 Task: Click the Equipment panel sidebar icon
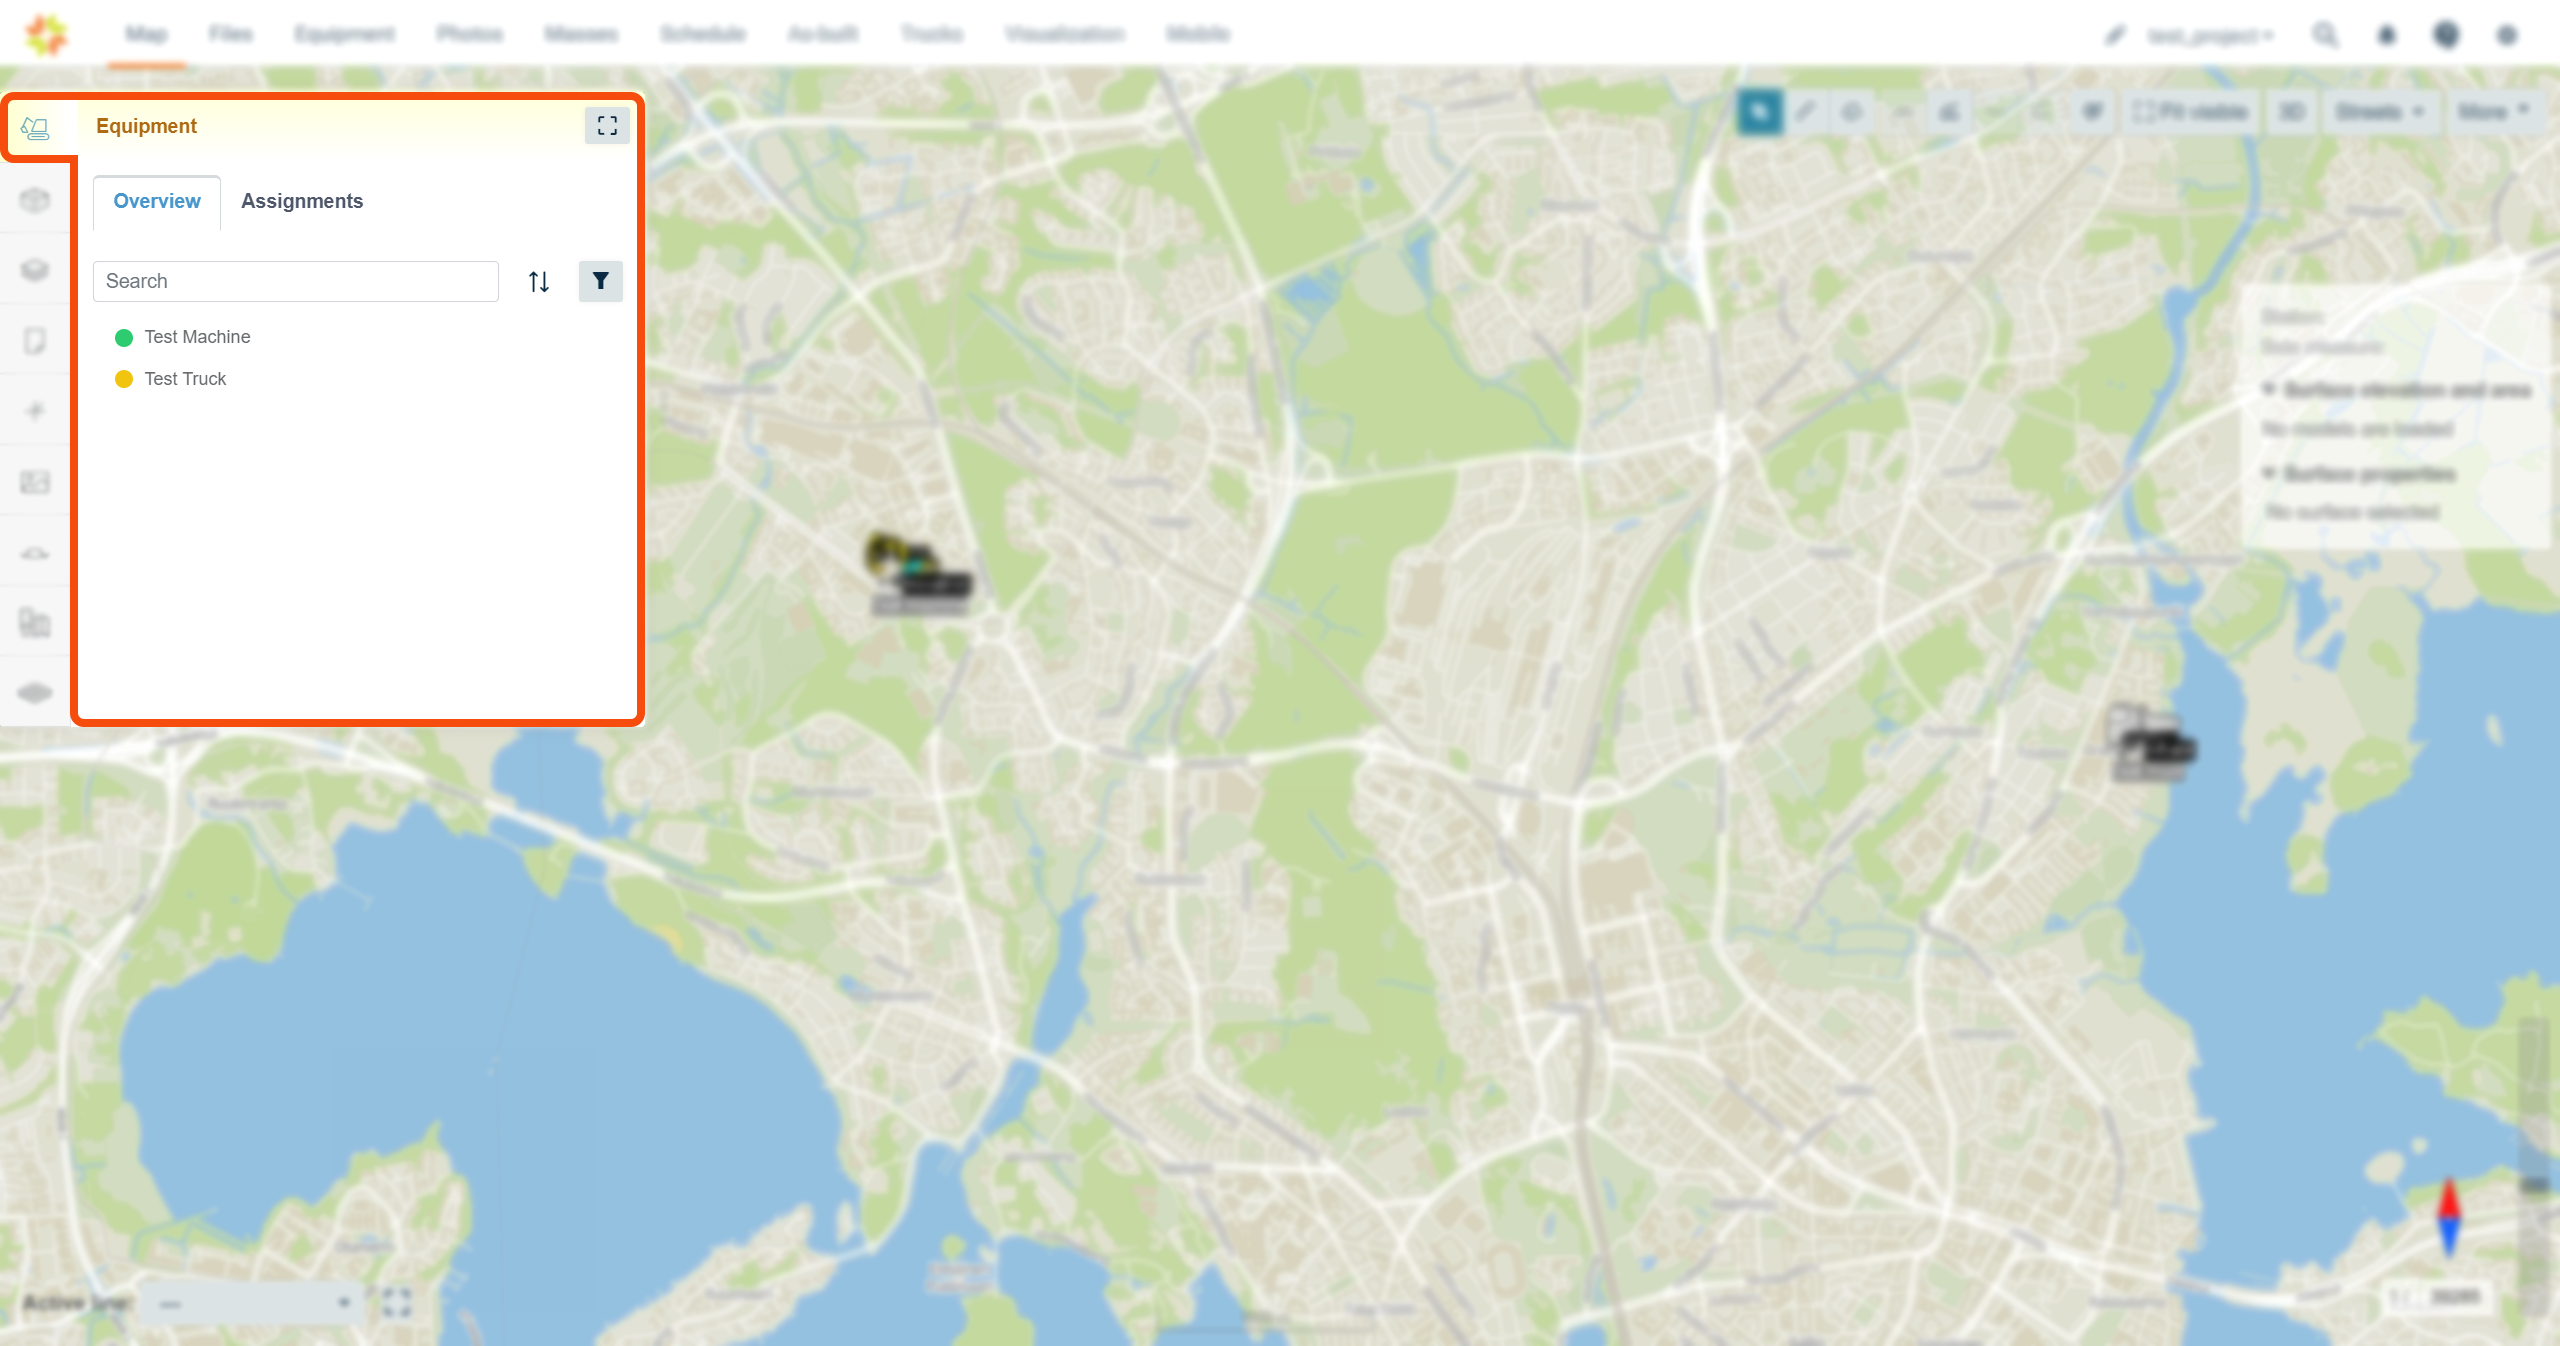(x=36, y=128)
